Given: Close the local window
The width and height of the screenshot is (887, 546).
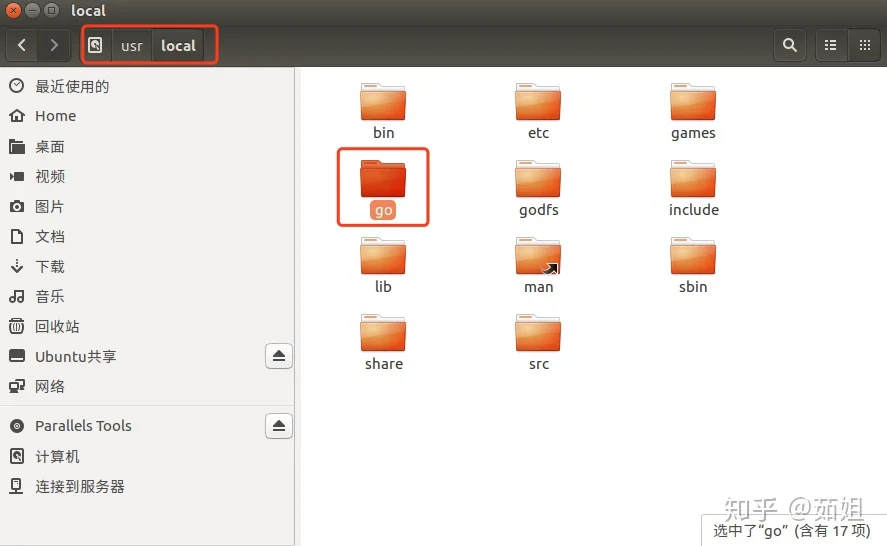Looking at the screenshot, I should [x=12, y=10].
